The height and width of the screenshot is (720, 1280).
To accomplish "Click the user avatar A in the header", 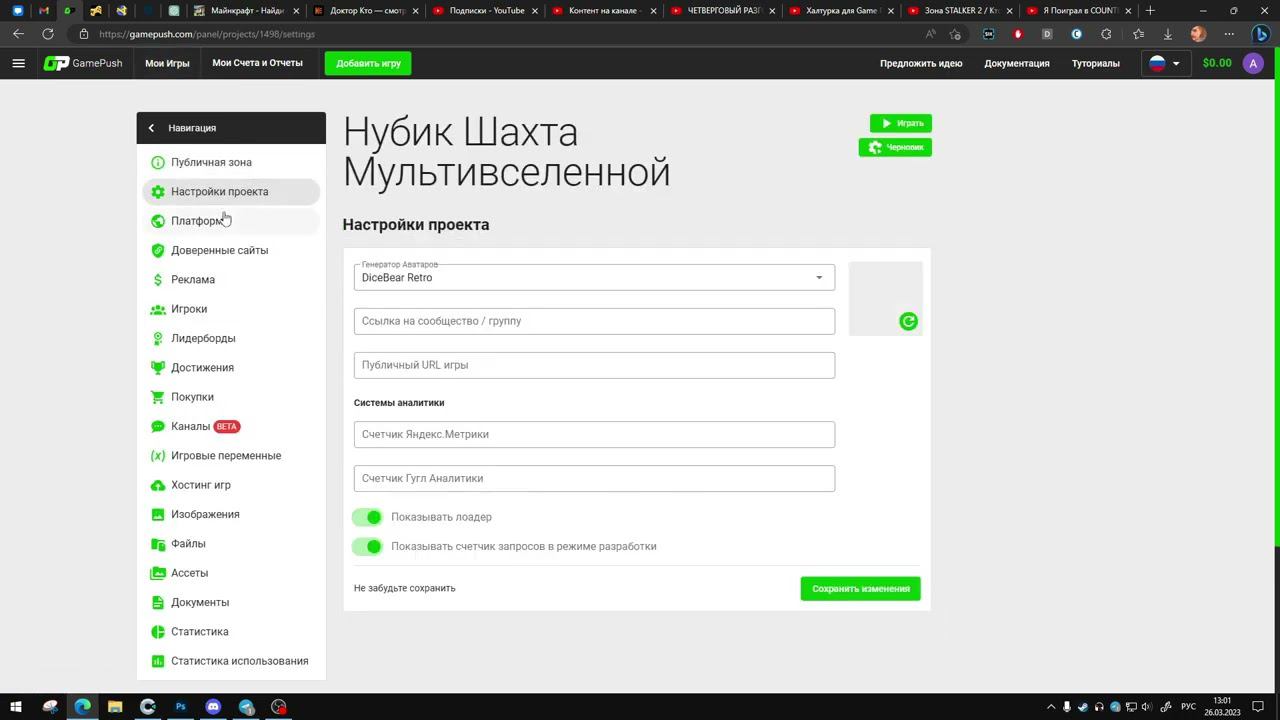I will (1253, 63).
